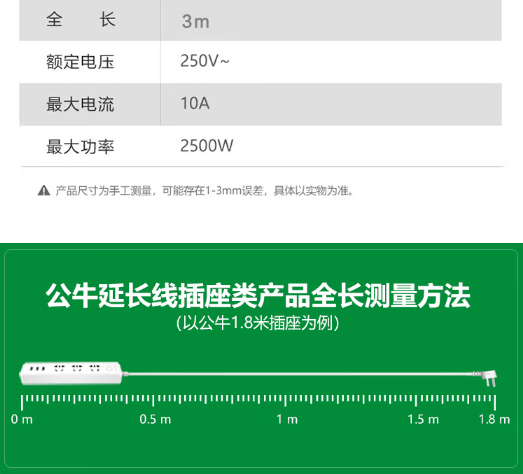The width and height of the screenshot is (523, 474).
Task: Click the USB ports on power strip
Action: coord(37,369)
